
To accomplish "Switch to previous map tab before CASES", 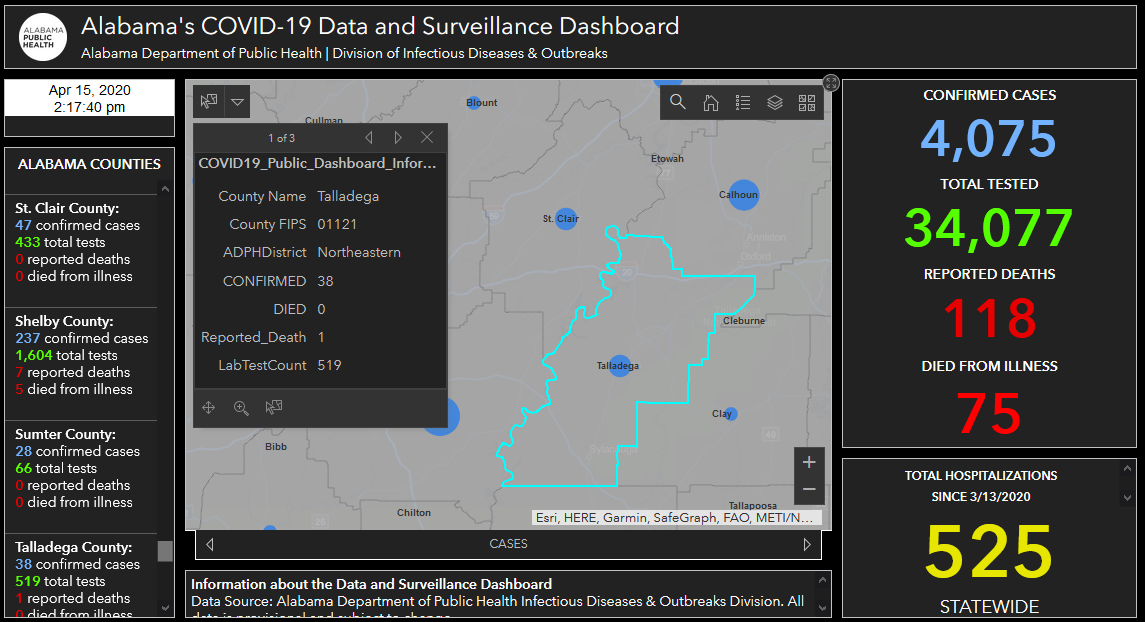I will point(210,545).
